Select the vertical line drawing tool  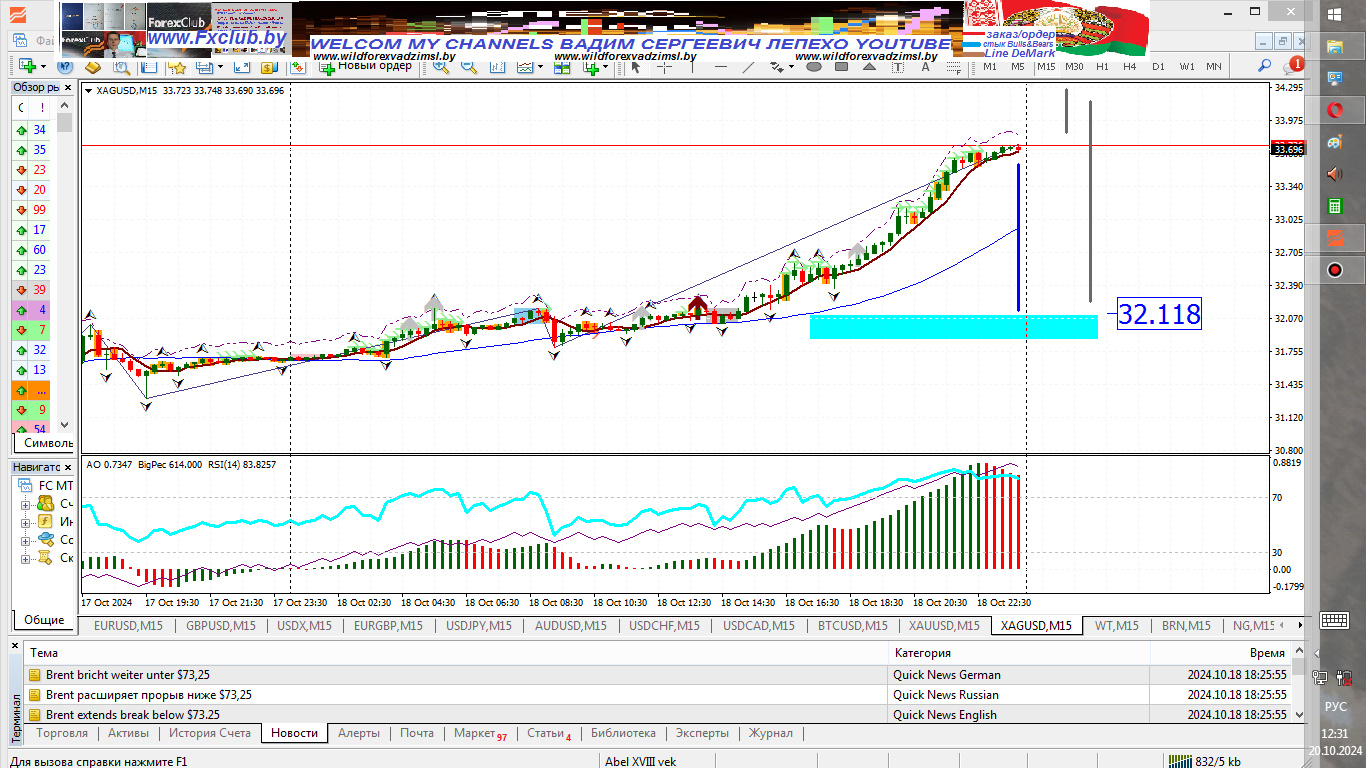click(x=692, y=67)
